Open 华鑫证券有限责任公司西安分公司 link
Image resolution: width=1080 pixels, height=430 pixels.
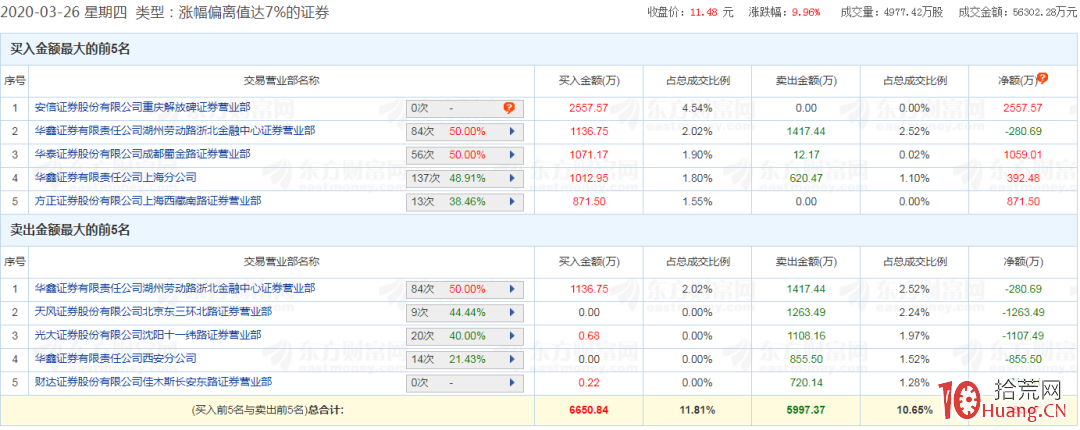[x=116, y=358]
